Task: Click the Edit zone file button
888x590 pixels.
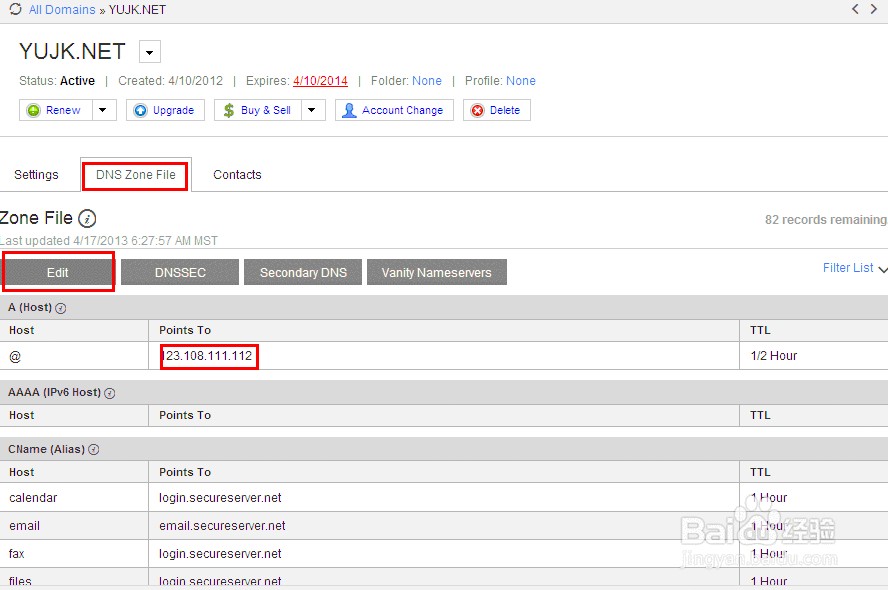Action: (x=58, y=272)
